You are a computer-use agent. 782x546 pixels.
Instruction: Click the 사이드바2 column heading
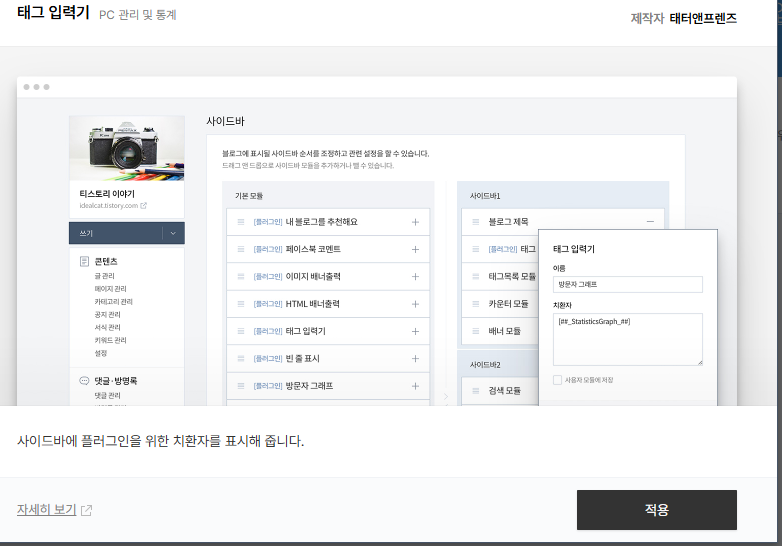pyautogui.click(x=485, y=365)
